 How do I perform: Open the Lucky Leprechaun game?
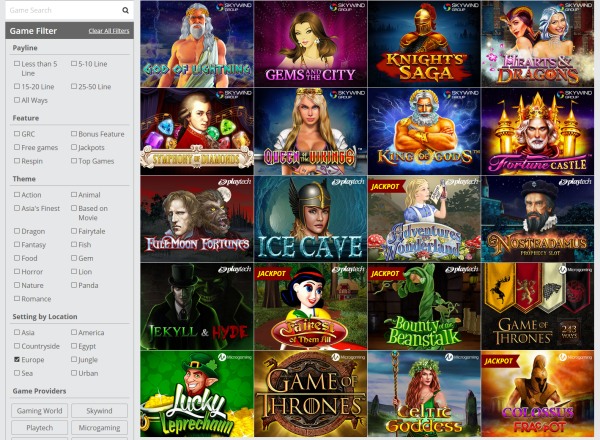pos(197,394)
